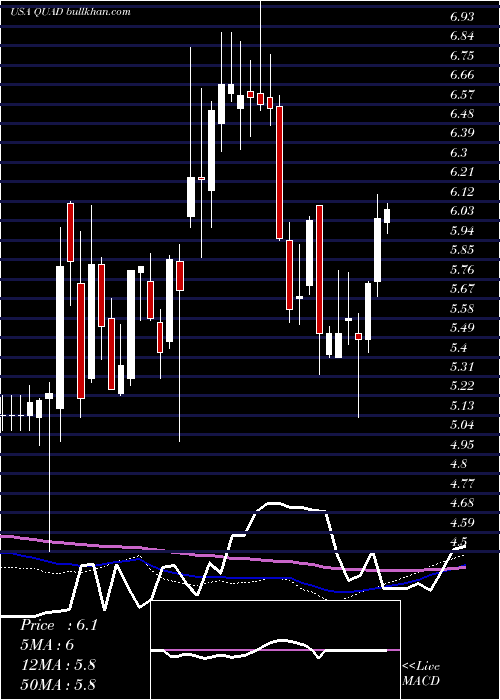The image size is (500, 700).
Task: Select the 6.75 price axis label
Action: tap(462, 56)
